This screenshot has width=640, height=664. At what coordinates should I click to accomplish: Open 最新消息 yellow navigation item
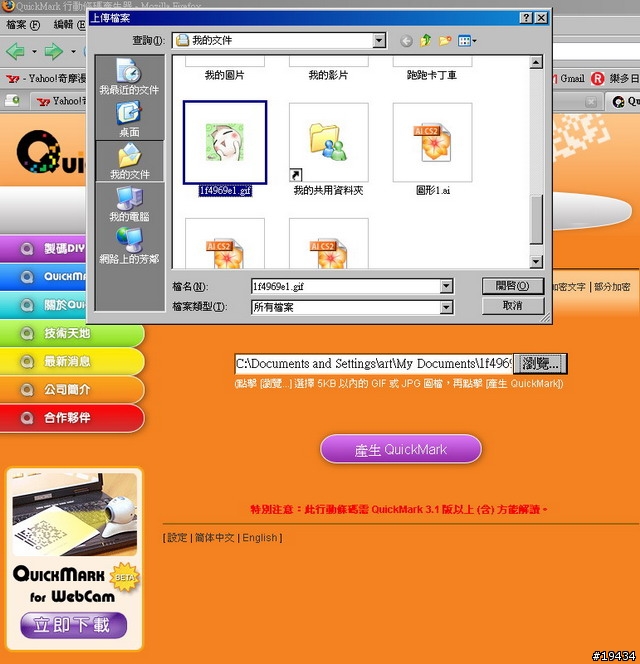pyautogui.click(x=72, y=361)
